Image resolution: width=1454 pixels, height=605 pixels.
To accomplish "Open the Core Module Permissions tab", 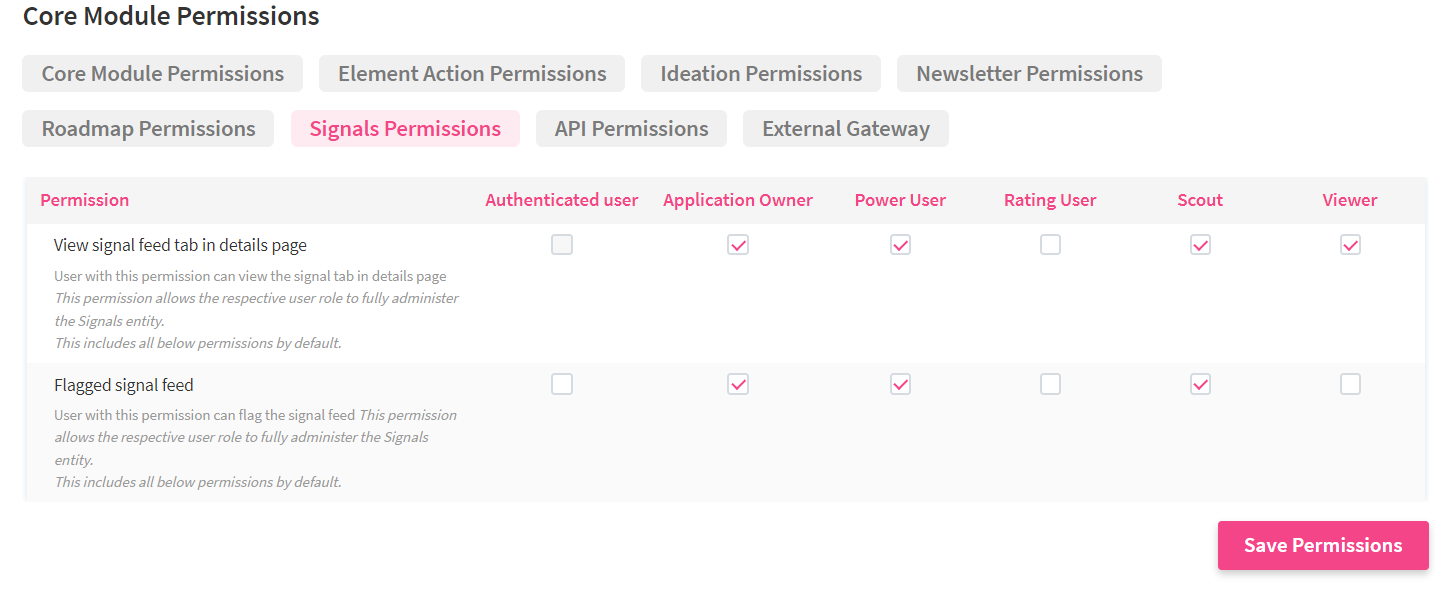I will 163,74.
